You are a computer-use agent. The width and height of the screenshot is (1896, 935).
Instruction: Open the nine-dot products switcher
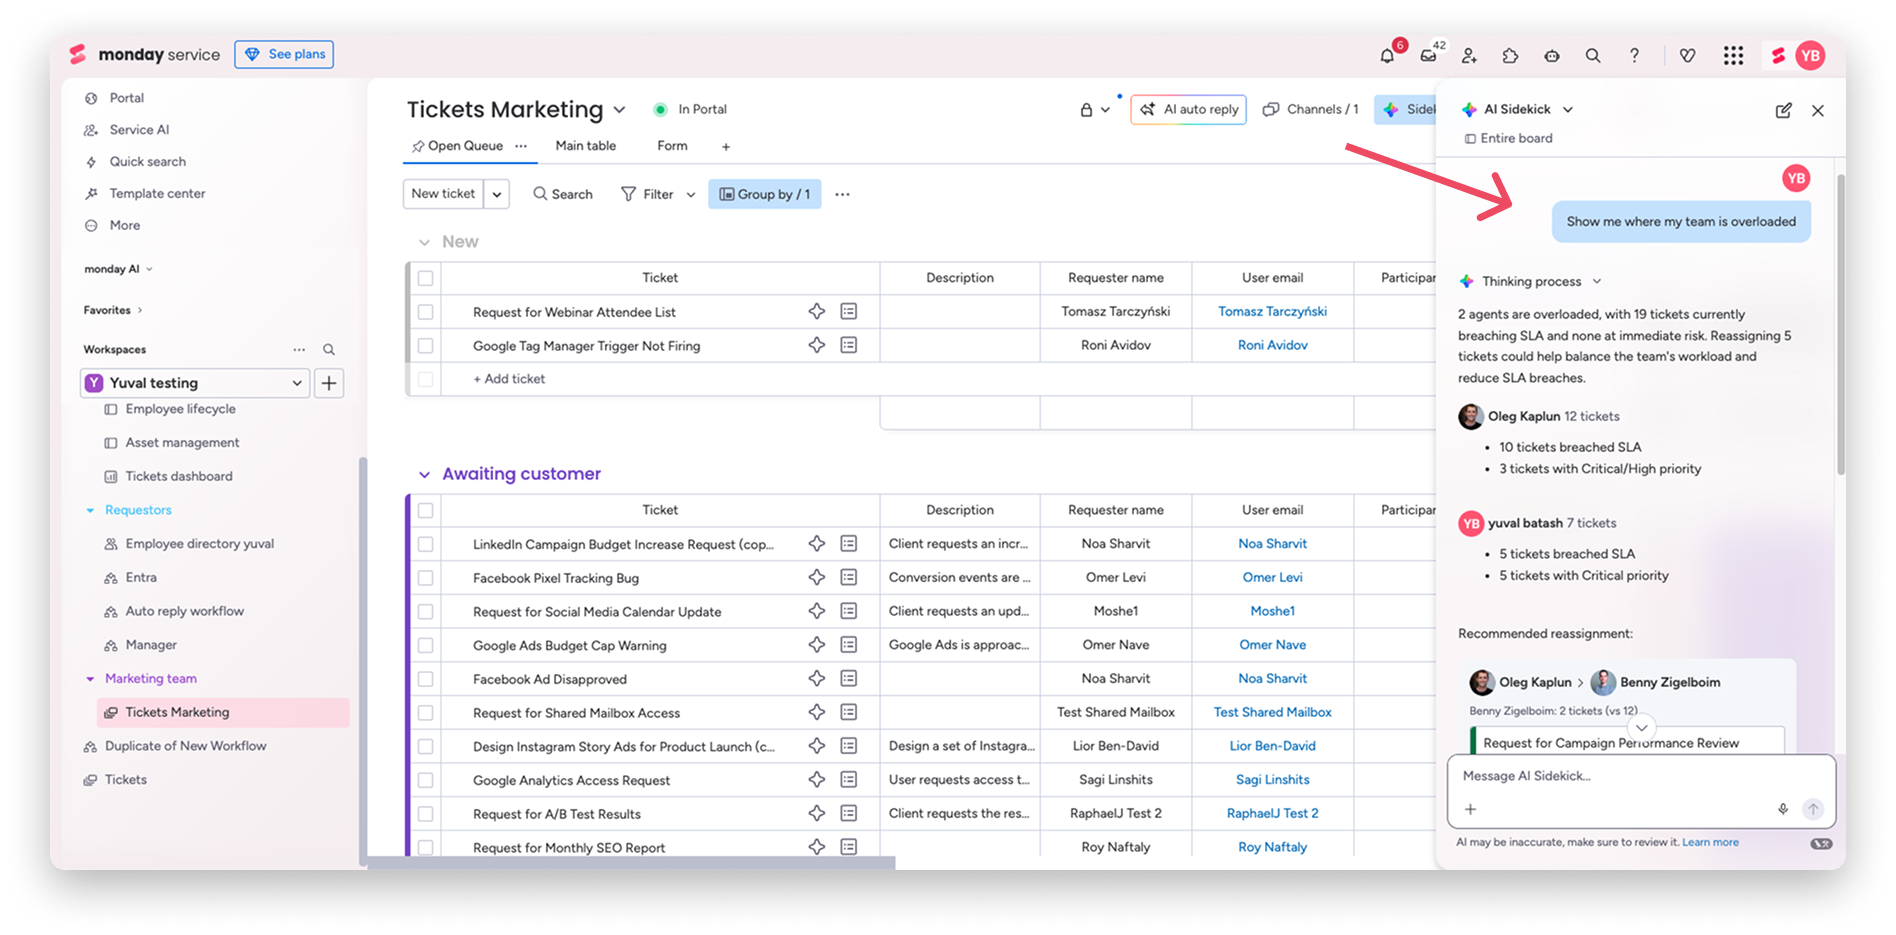pyautogui.click(x=1733, y=56)
